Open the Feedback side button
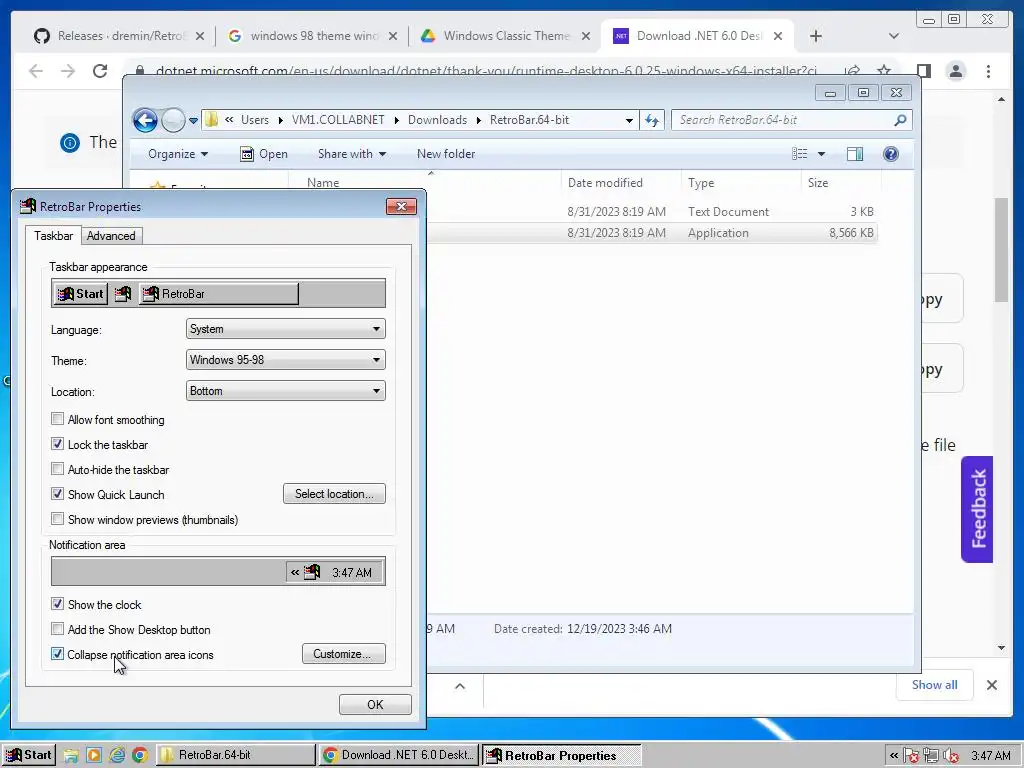Screen dimensions: 1024x768 (x=977, y=509)
